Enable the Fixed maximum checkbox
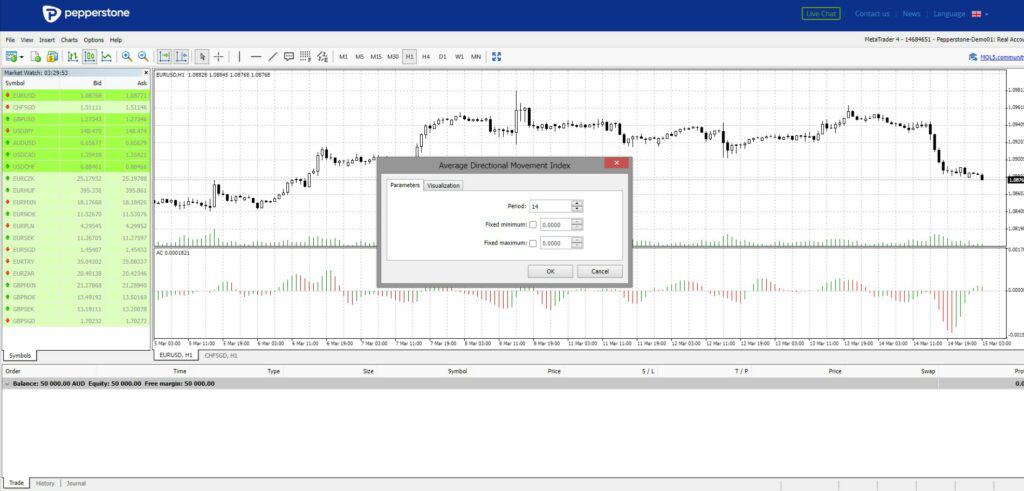1024x491 pixels. [x=533, y=243]
